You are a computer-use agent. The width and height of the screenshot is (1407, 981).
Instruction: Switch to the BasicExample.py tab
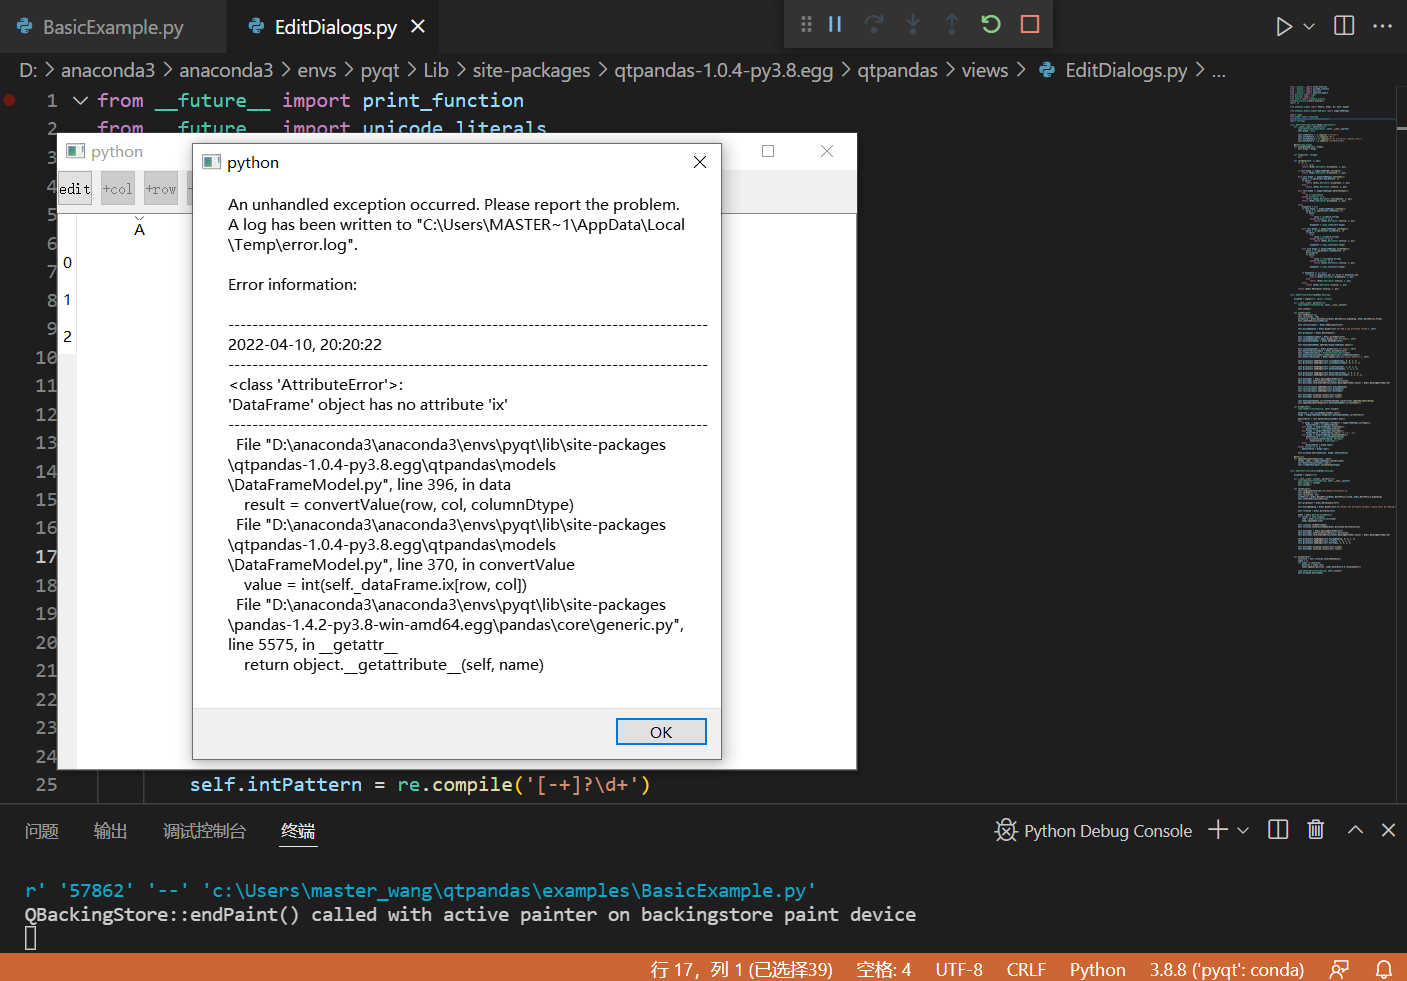(x=113, y=27)
